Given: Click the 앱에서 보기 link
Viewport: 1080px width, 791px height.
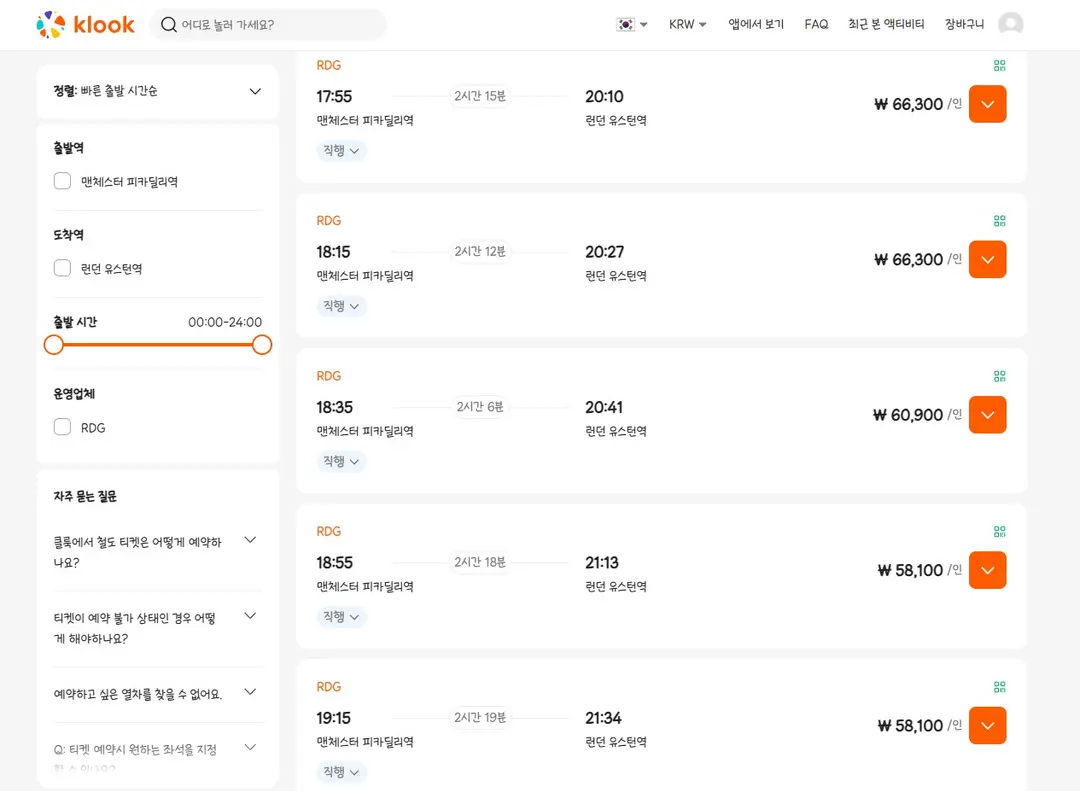Looking at the screenshot, I should click(x=756, y=24).
